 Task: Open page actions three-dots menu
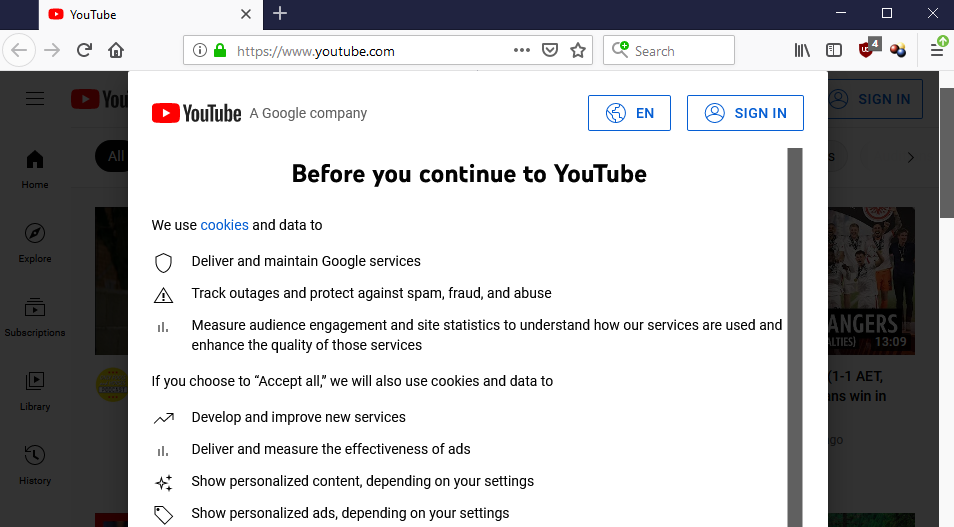point(521,51)
